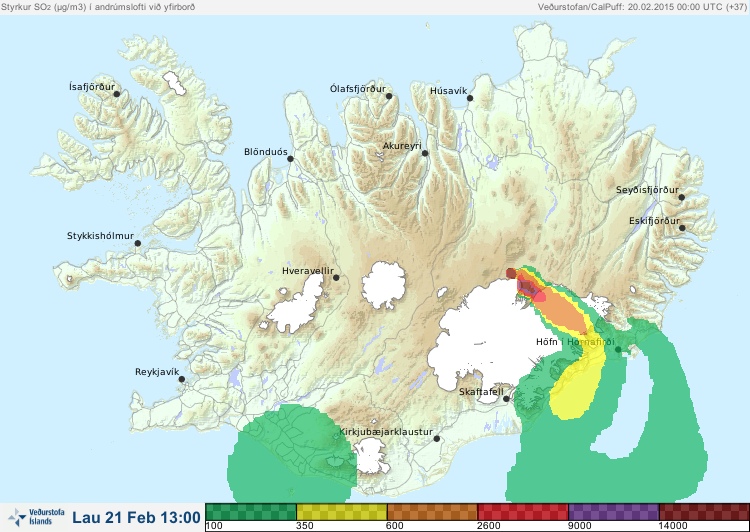
Task: Click the Styrkur SO2 title text
Action: [98, 7]
